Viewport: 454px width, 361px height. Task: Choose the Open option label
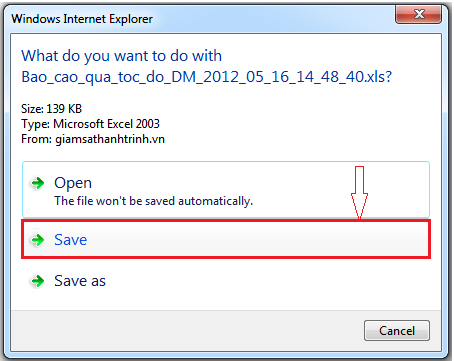[x=73, y=183]
